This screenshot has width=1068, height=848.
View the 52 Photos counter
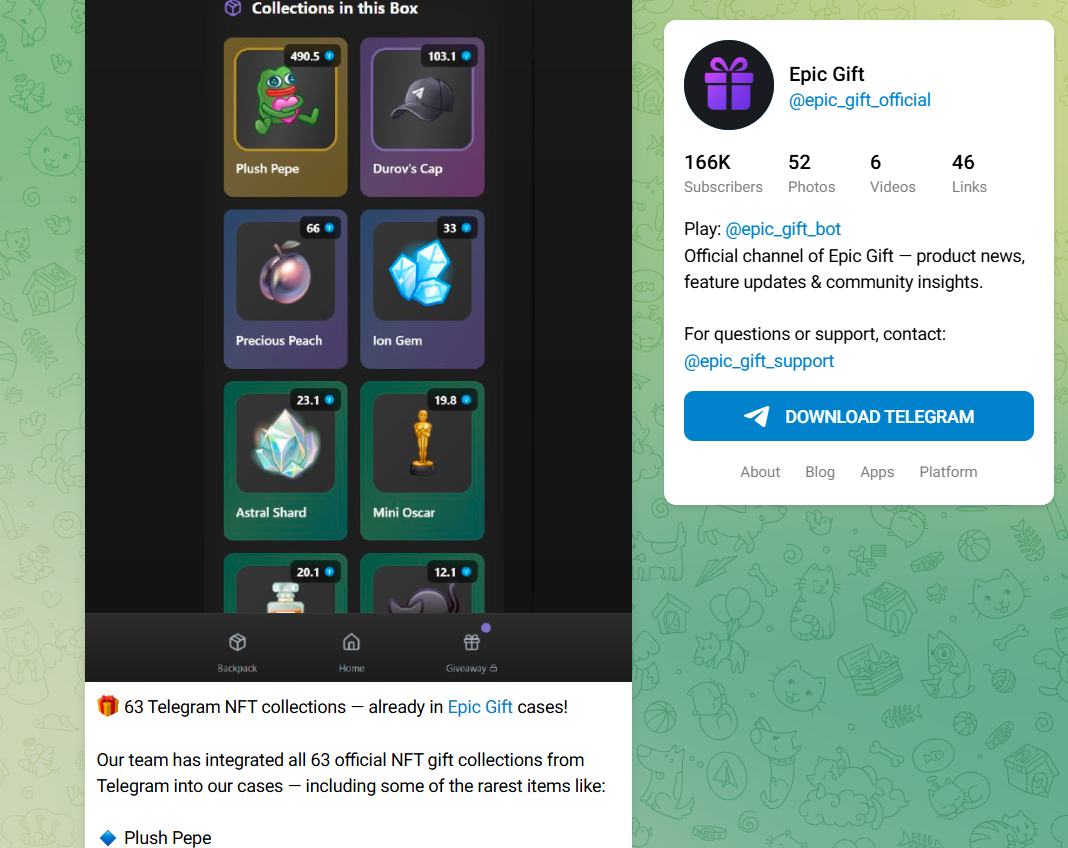[x=811, y=174]
